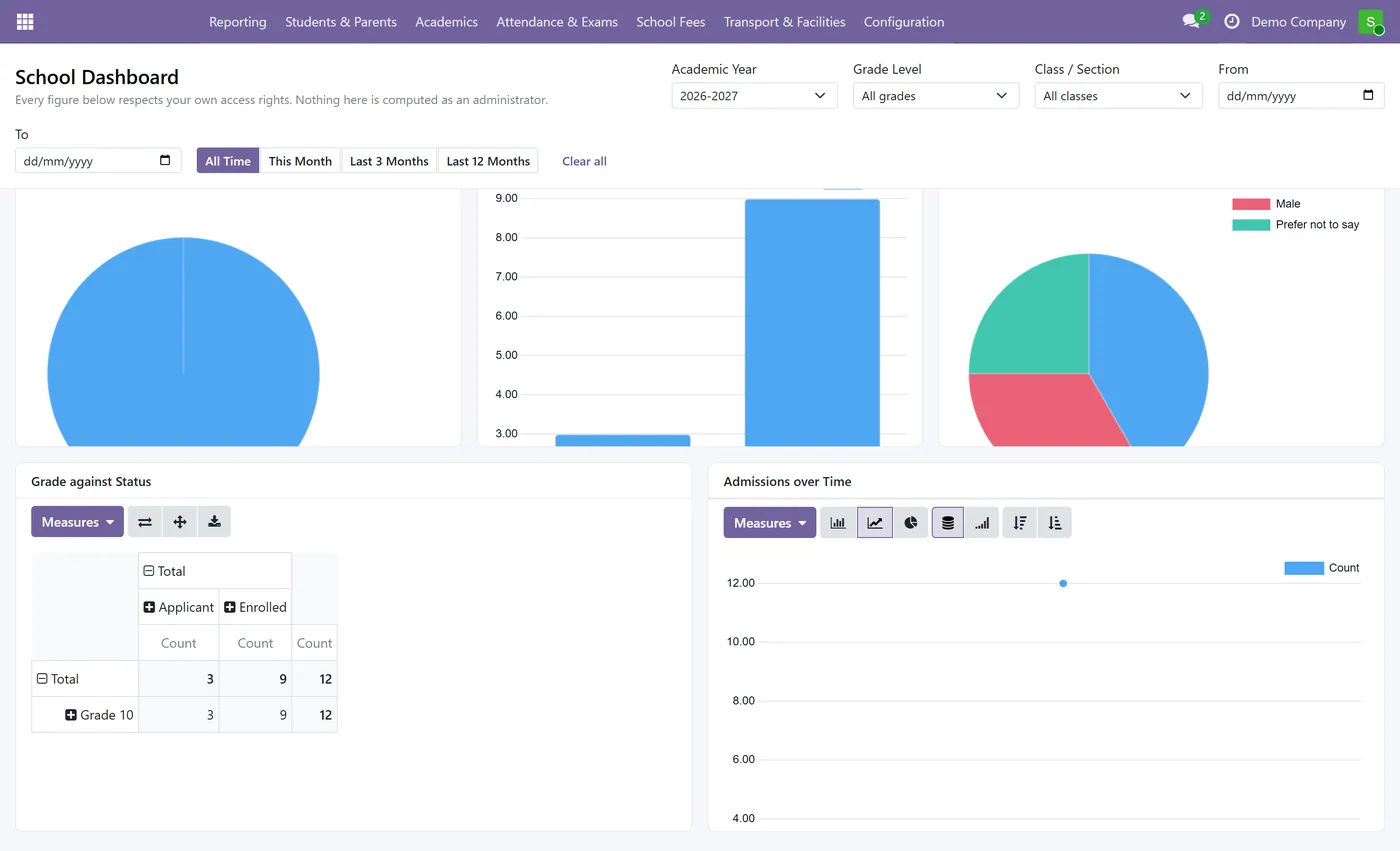Viewport: 1400px width, 851px height.
Task: Switch Admissions chart to line chart
Action: click(875, 523)
